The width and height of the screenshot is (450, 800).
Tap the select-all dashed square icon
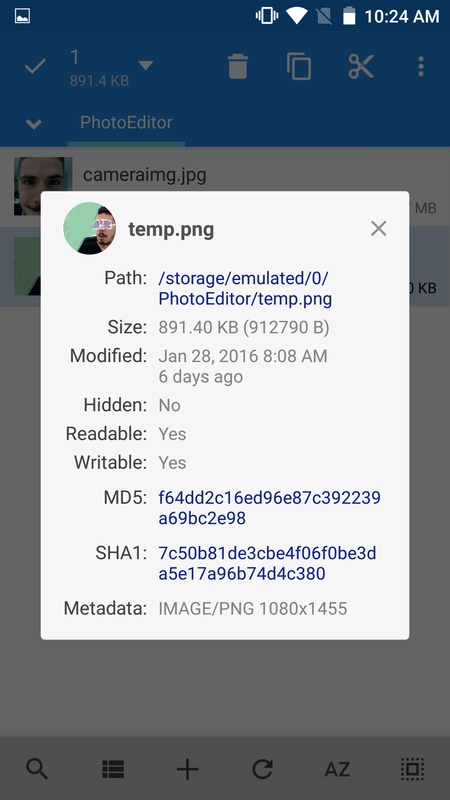pyautogui.click(x=412, y=769)
